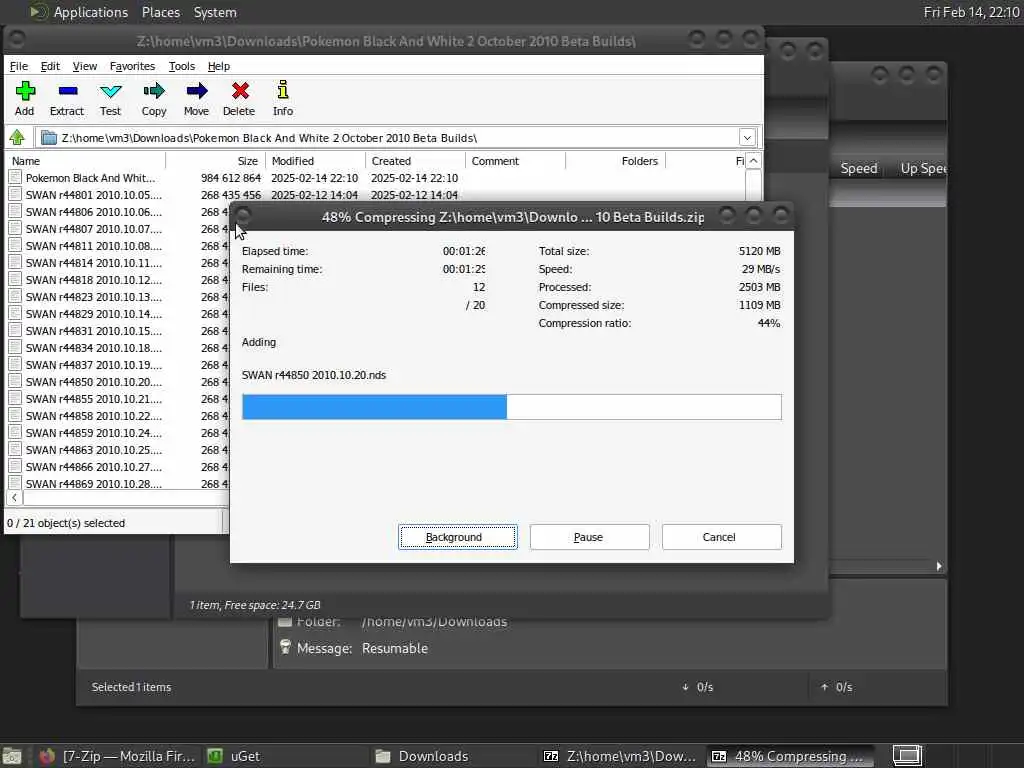The width and height of the screenshot is (1024, 768).
Task: Open the View menu
Action: (85, 66)
